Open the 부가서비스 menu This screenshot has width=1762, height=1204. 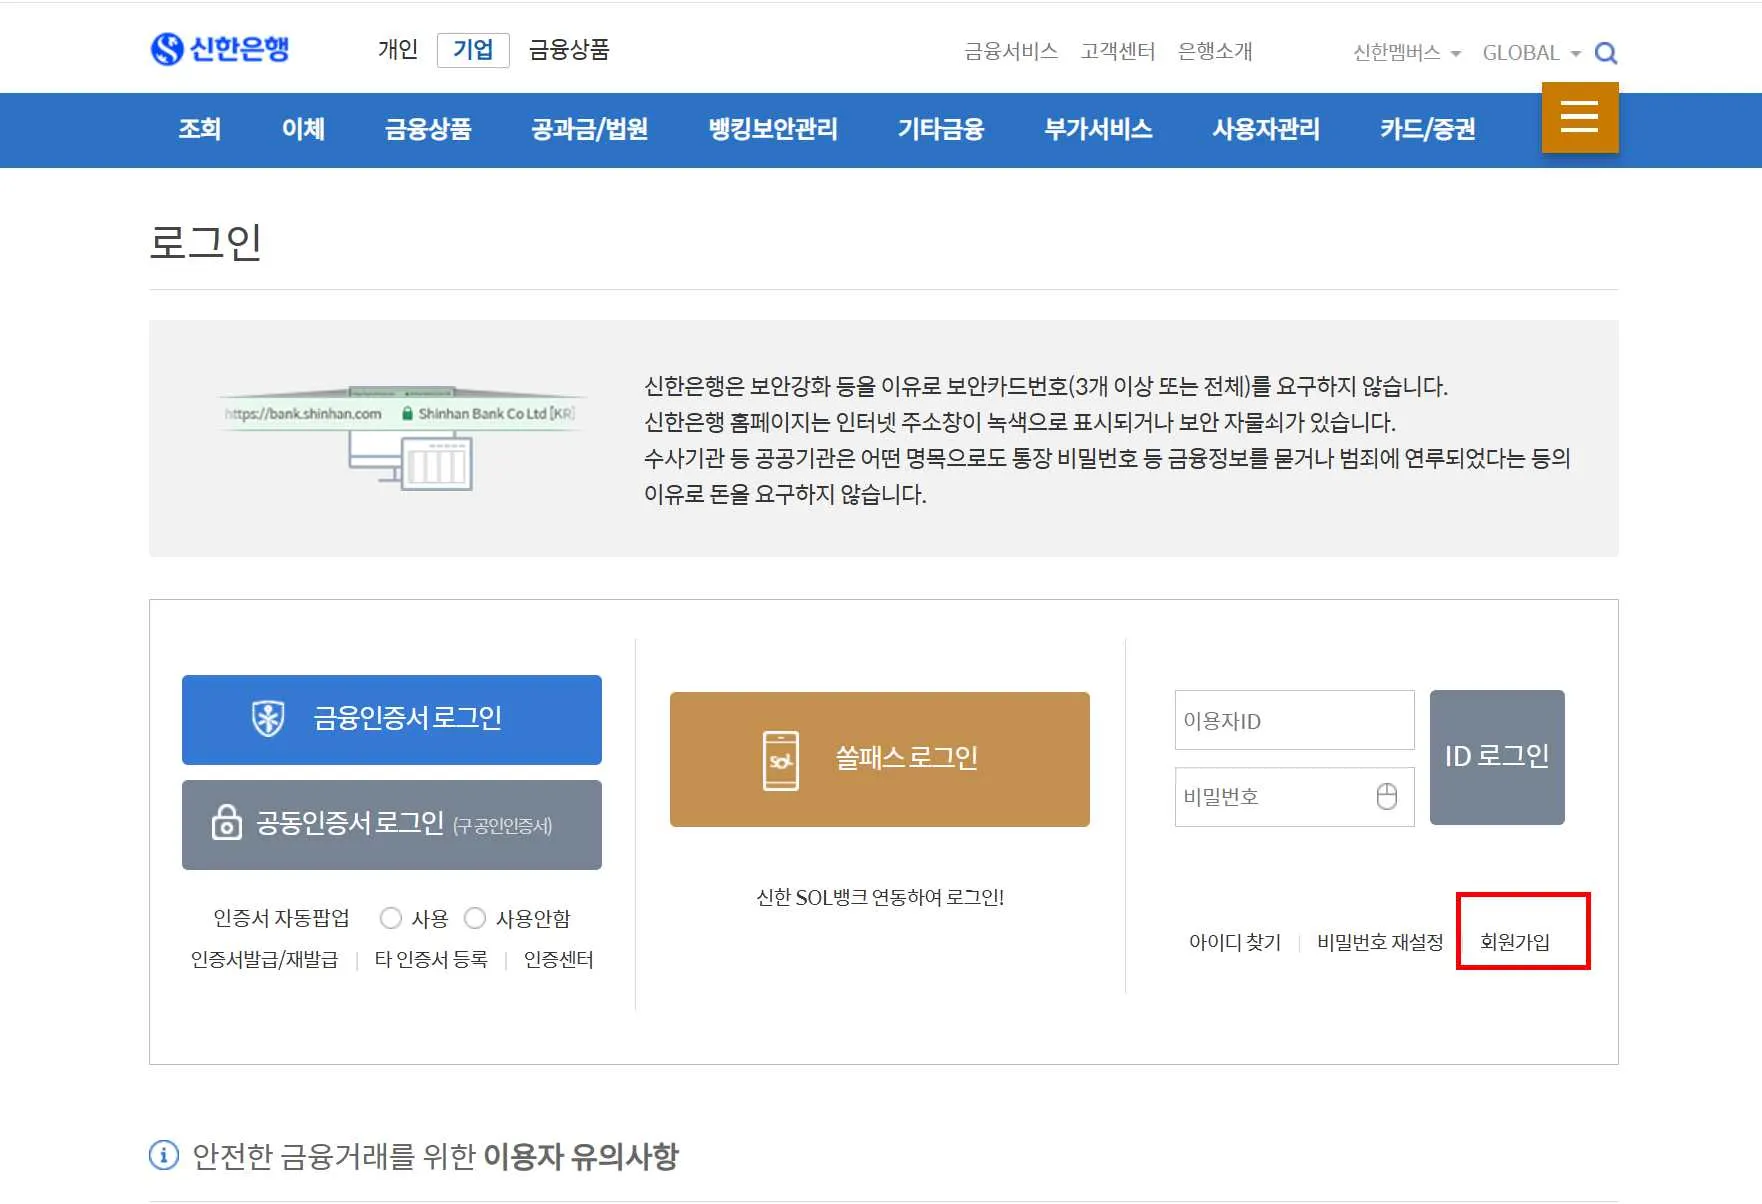(x=1098, y=129)
